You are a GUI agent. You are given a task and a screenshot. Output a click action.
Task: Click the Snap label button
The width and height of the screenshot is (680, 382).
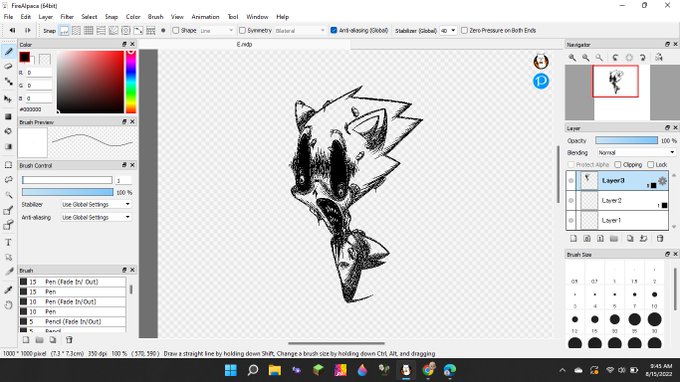(49, 30)
